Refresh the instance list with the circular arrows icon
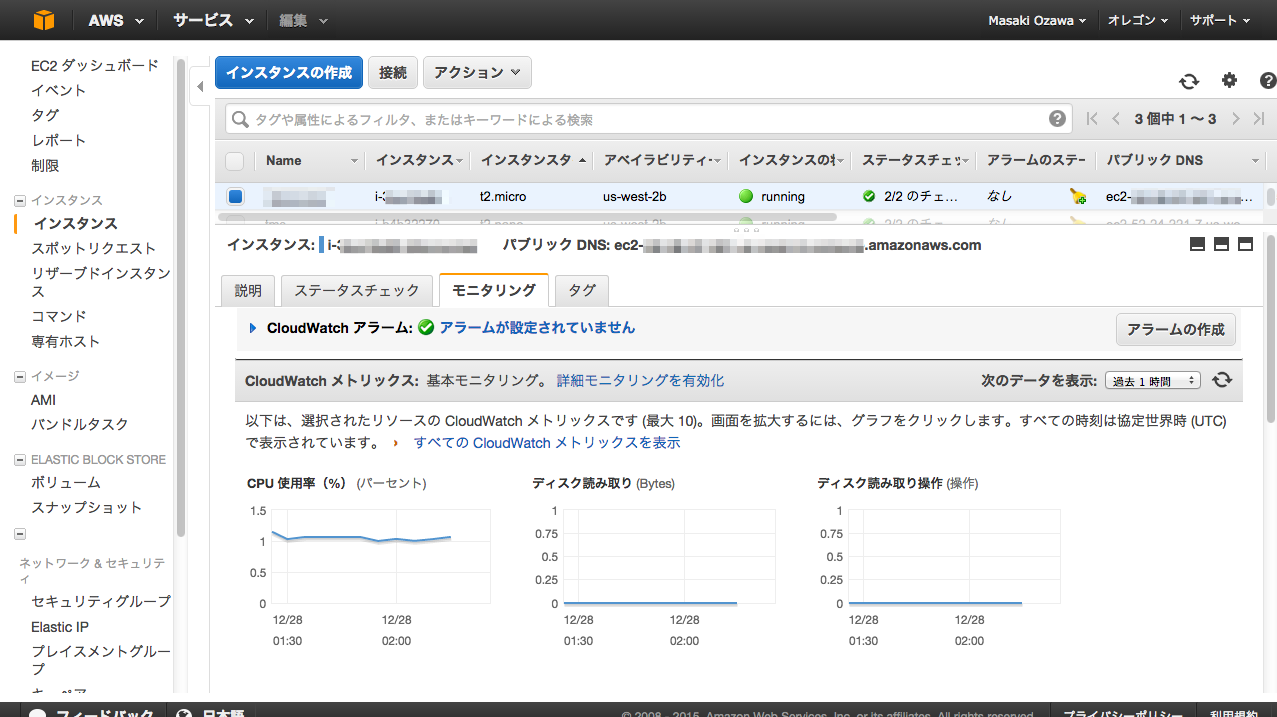Screen dimensions: 1277x717 coord(1188,81)
